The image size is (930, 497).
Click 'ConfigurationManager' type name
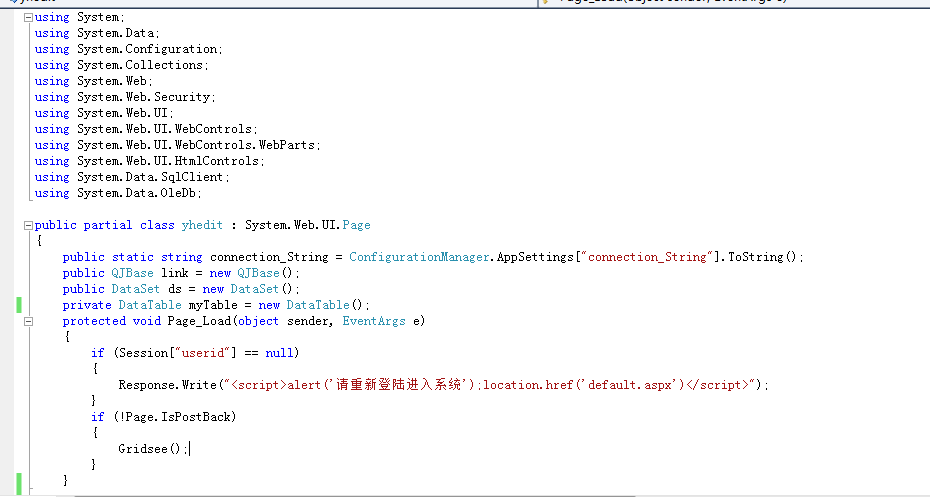419,257
